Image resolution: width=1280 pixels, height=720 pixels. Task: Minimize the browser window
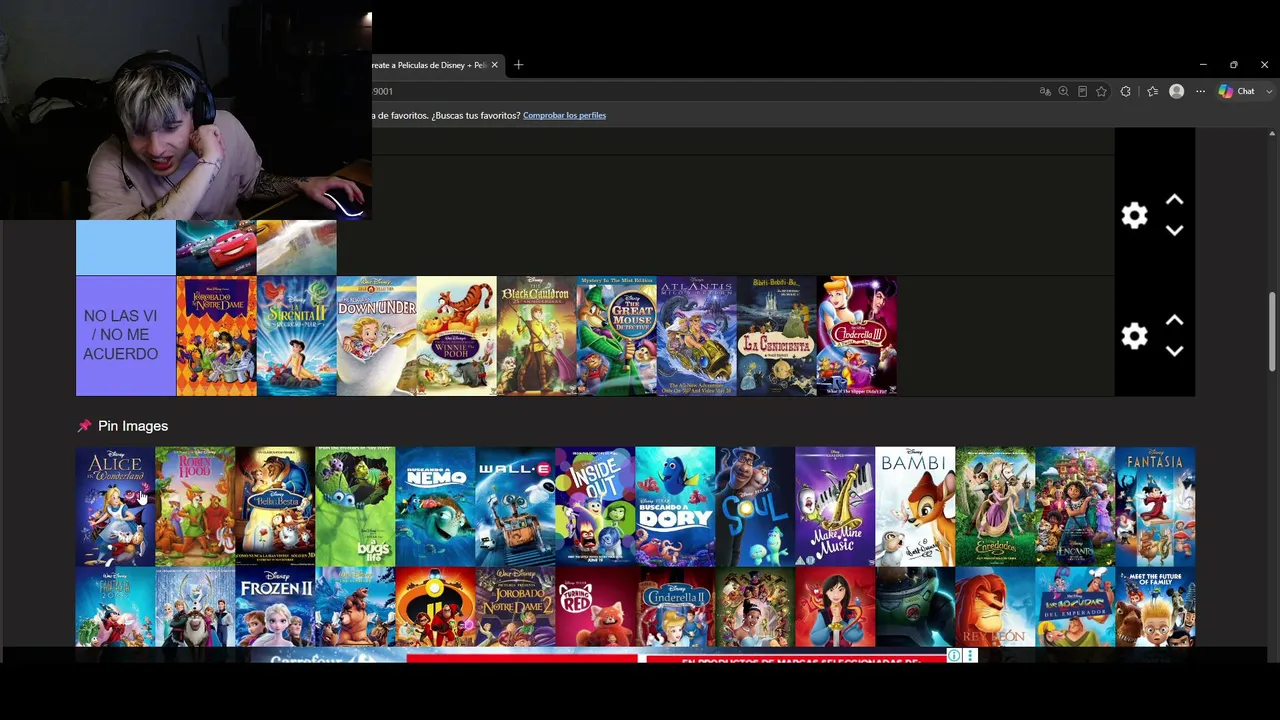[1203, 65]
